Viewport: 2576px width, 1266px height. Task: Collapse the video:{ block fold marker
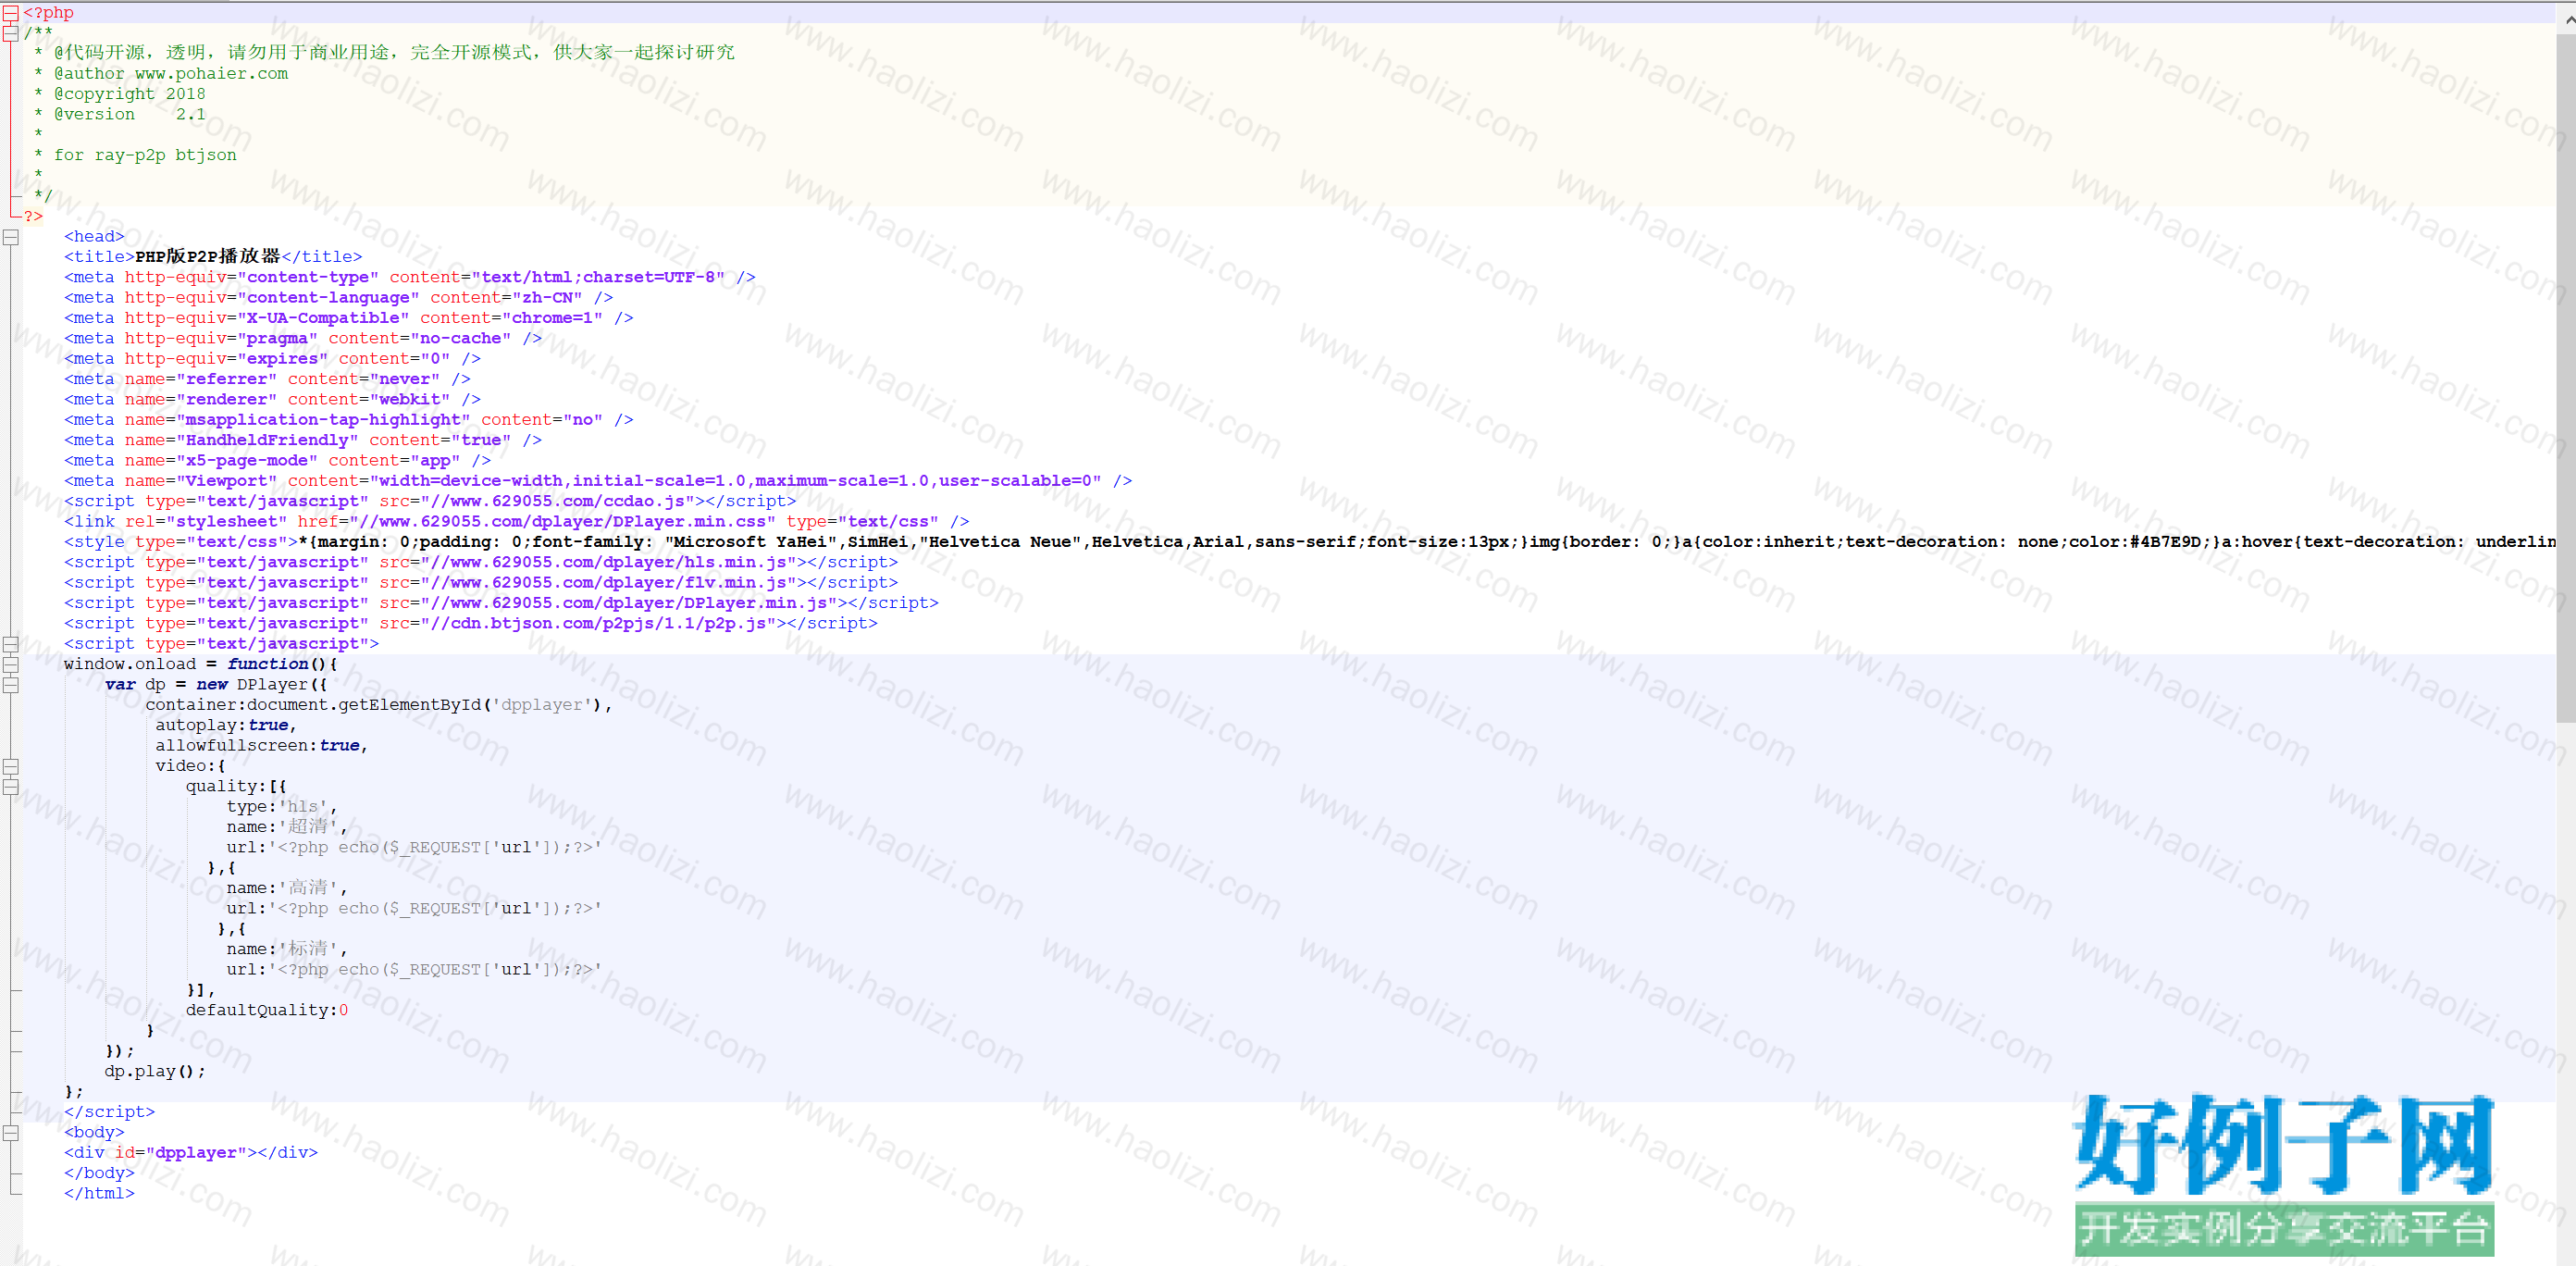[11, 766]
